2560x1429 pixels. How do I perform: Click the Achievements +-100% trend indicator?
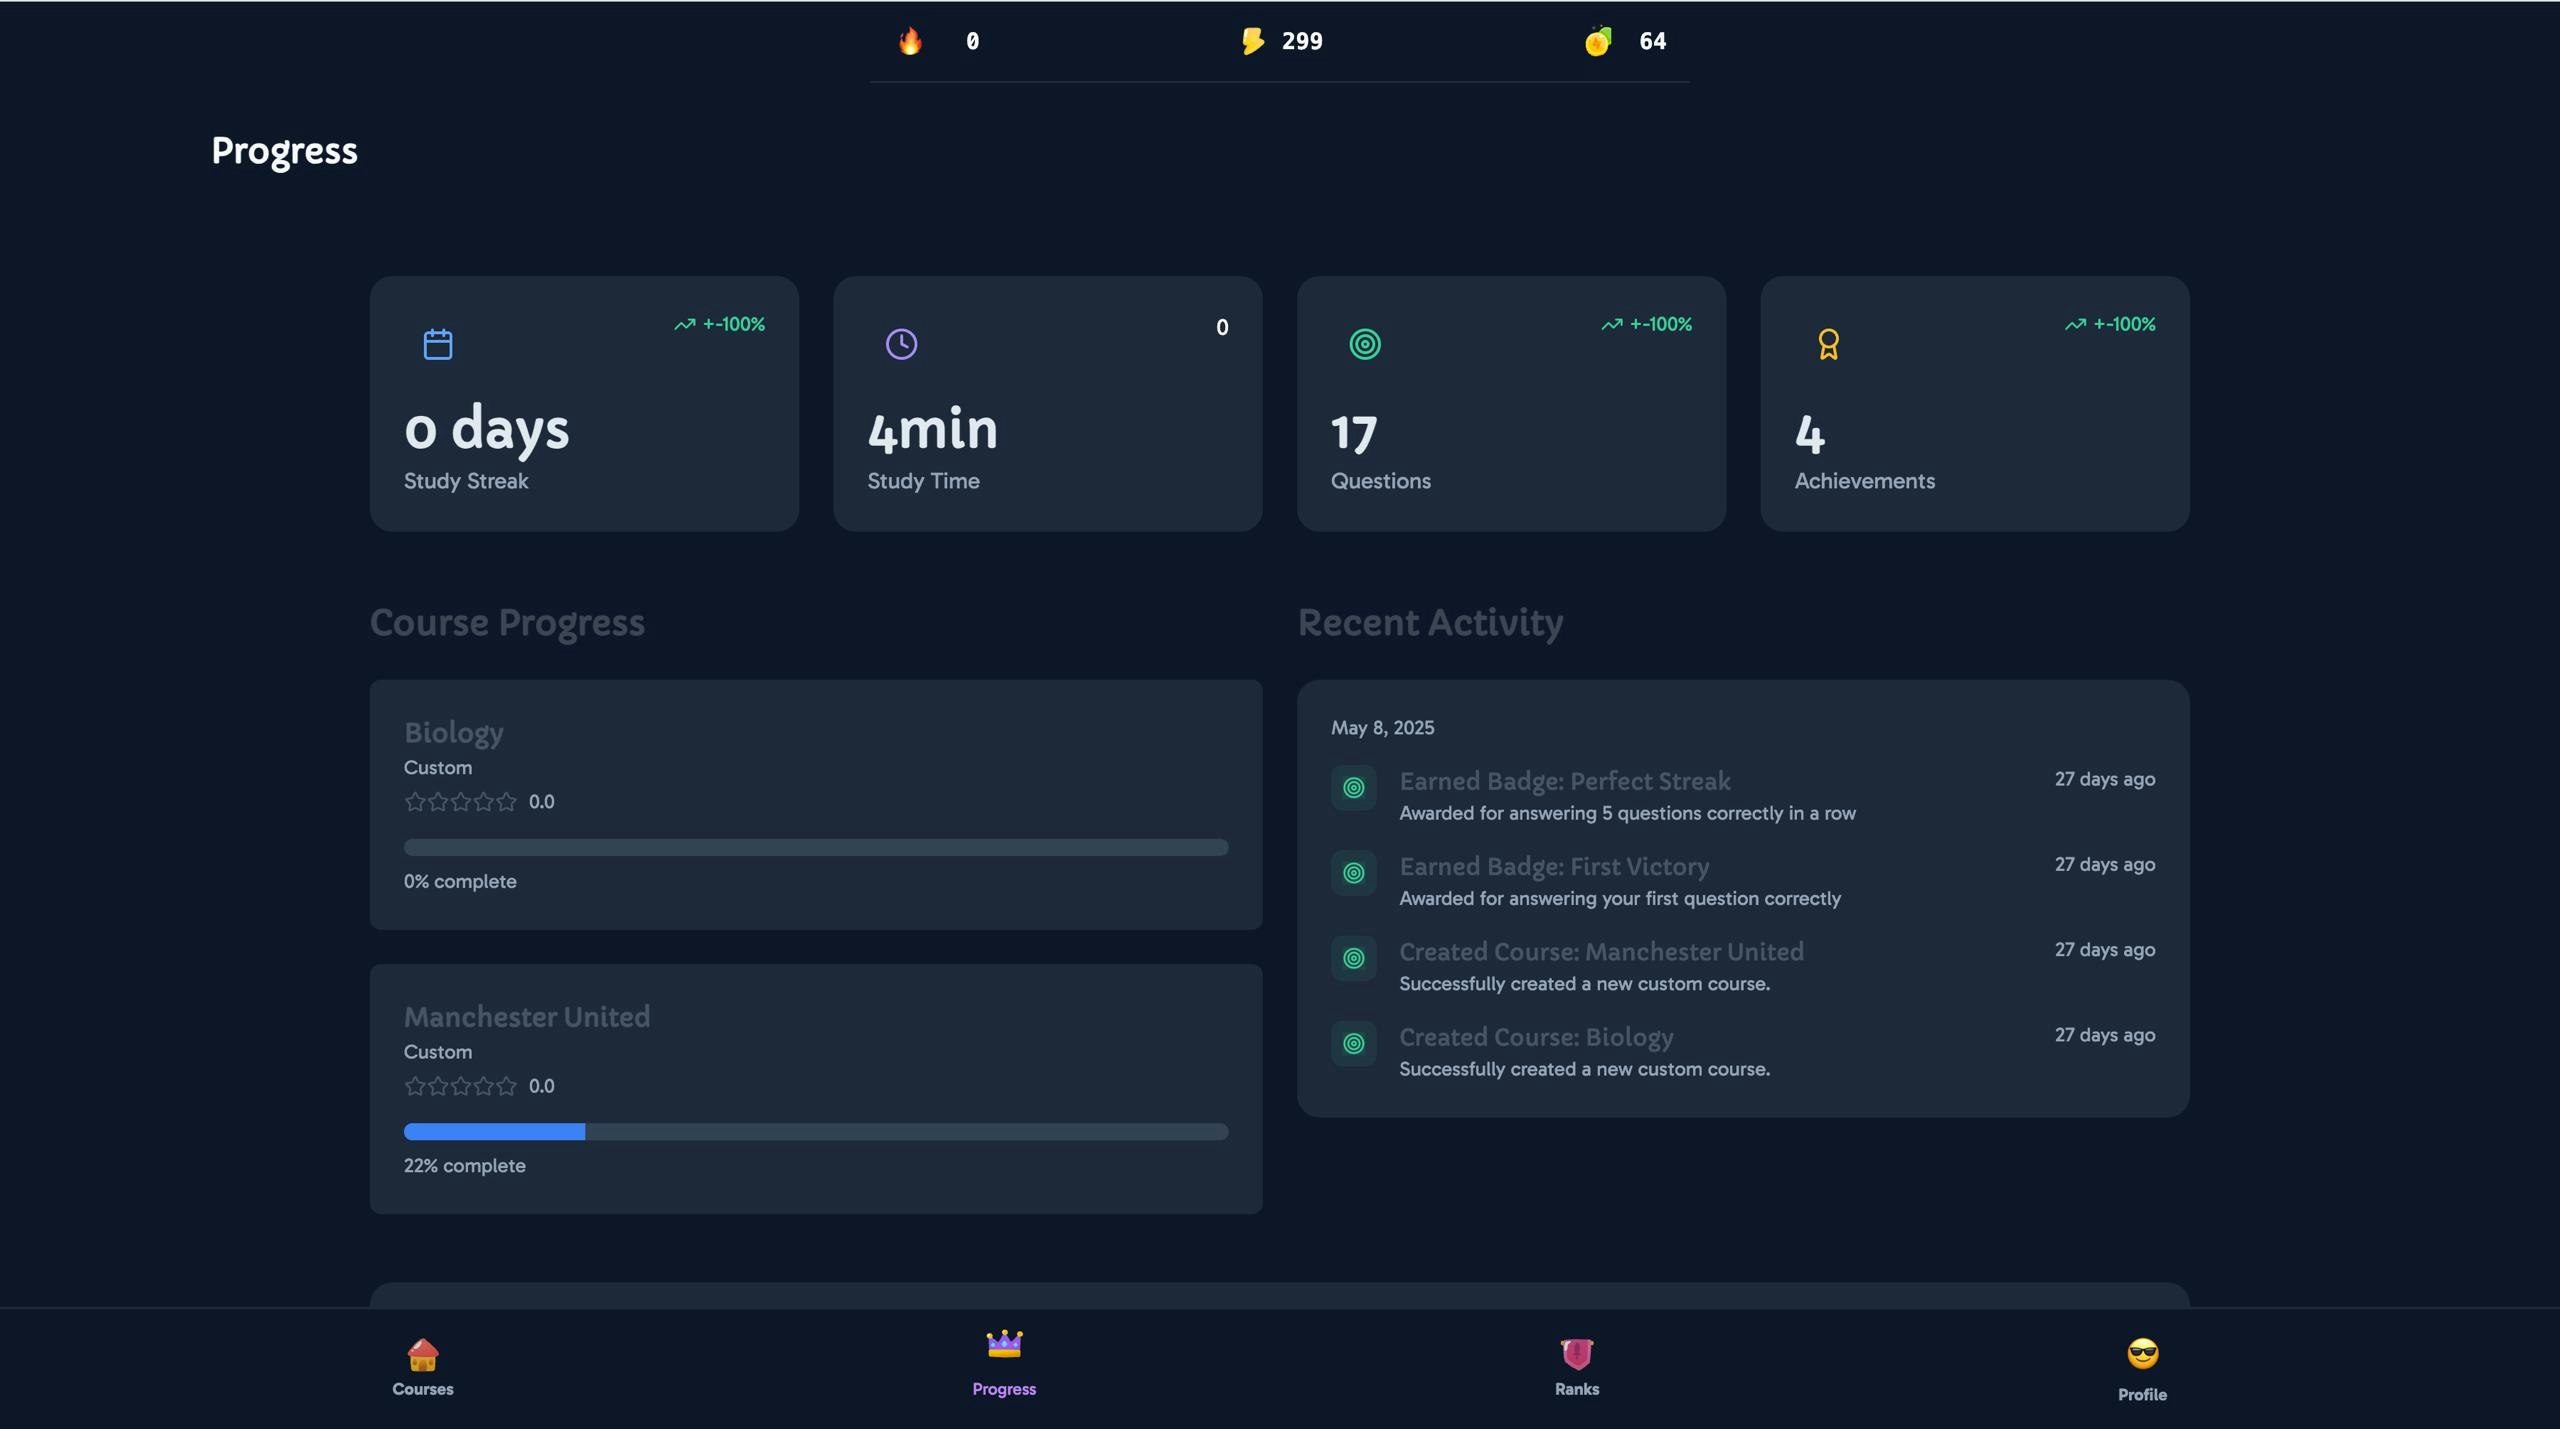click(x=2110, y=324)
